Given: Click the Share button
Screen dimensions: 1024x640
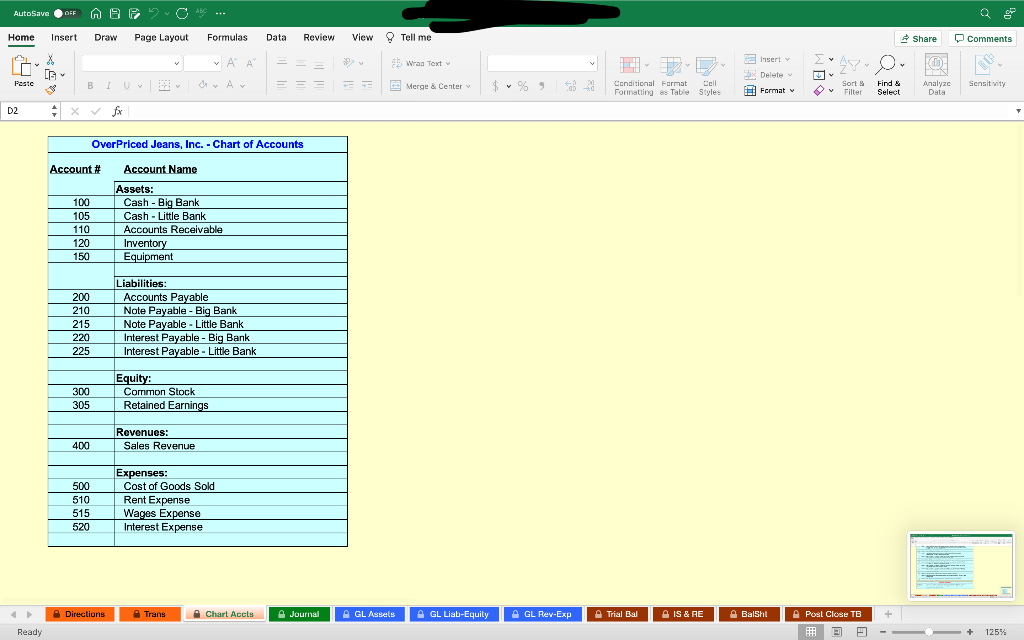Looking at the screenshot, I should pos(917,38).
